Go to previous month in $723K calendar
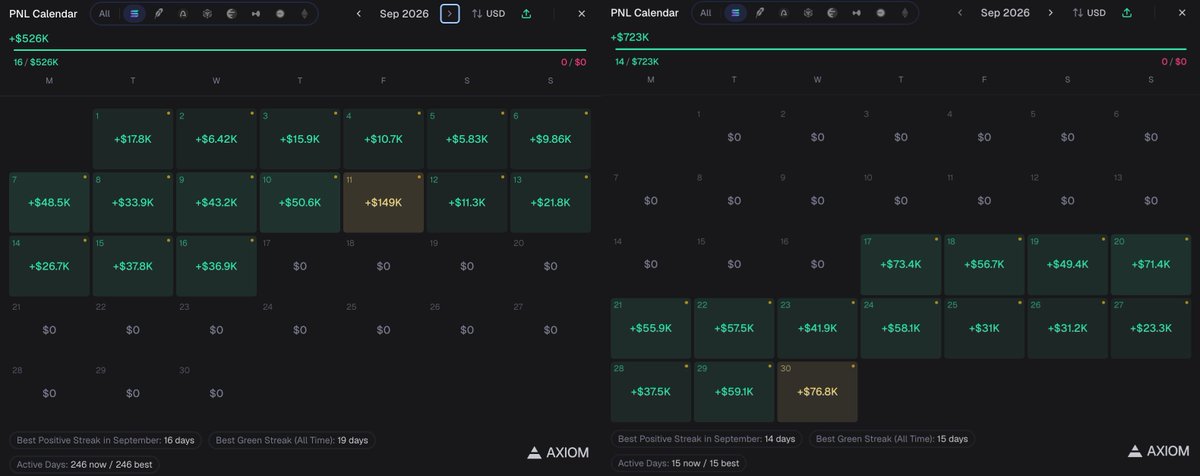Viewport: 1200px width, 476px height. [960, 13]
